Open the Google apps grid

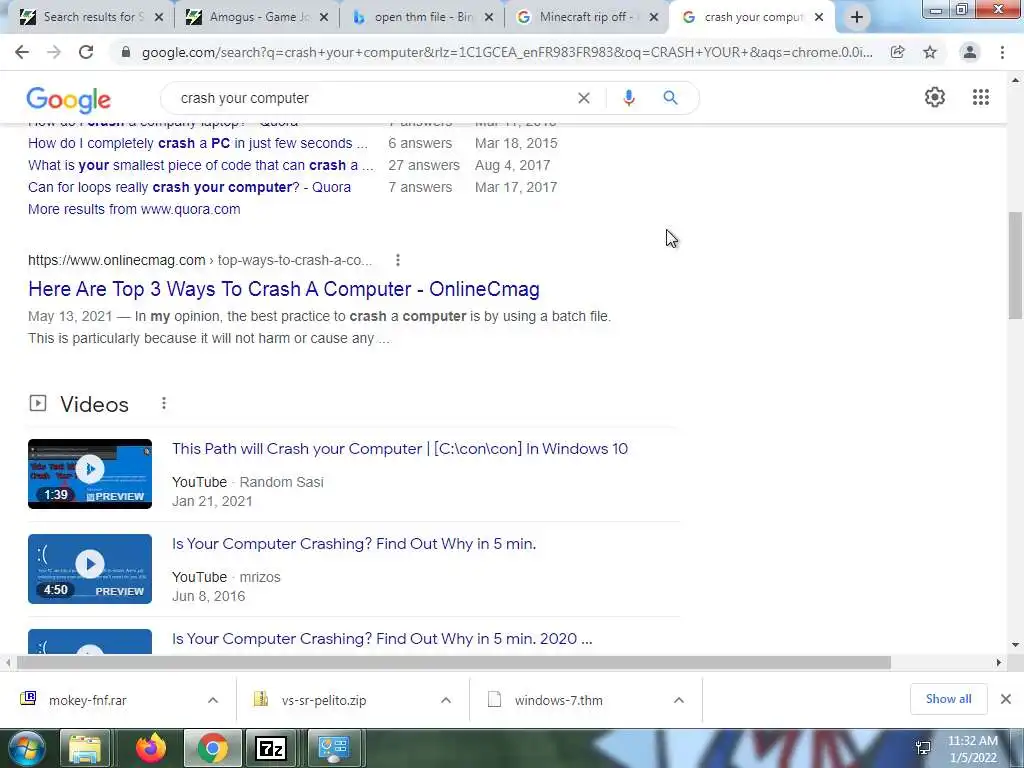(x=980, y=97)
